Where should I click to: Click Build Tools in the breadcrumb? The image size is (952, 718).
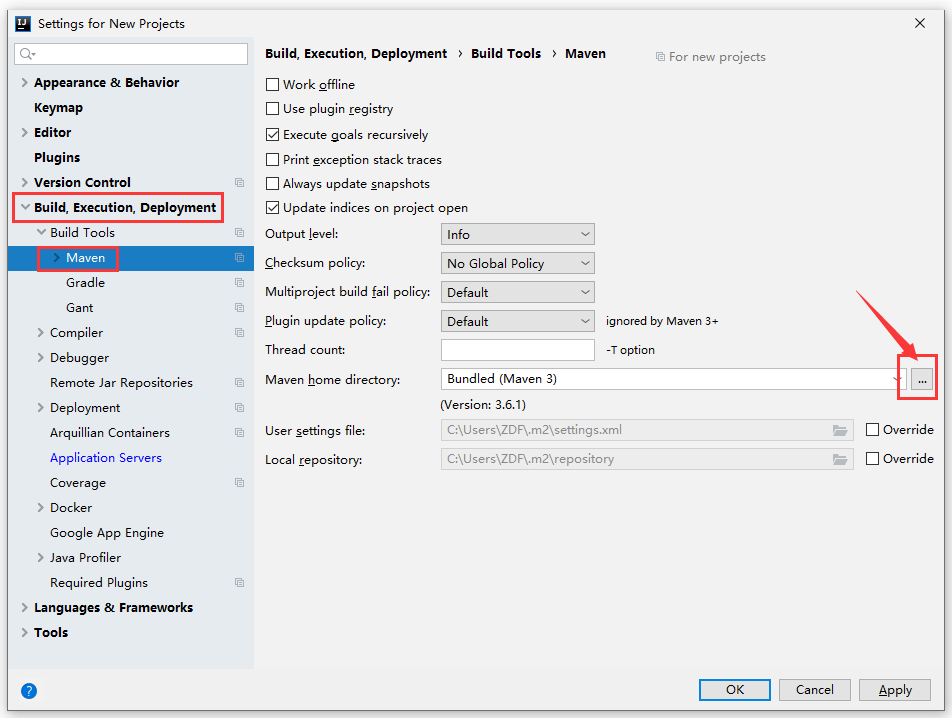506,54
